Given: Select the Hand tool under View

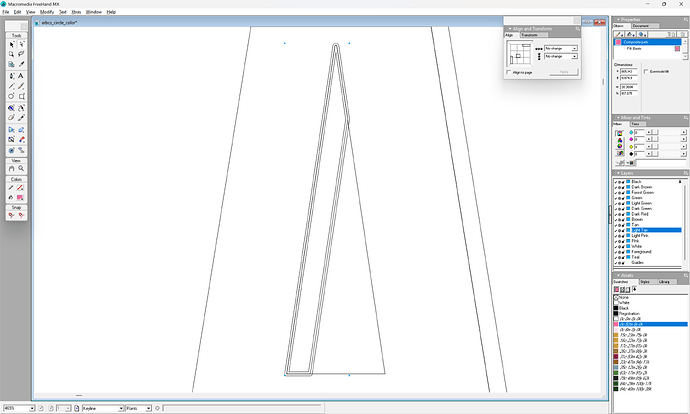Looking at the screenshot, I should pos(12,168).
